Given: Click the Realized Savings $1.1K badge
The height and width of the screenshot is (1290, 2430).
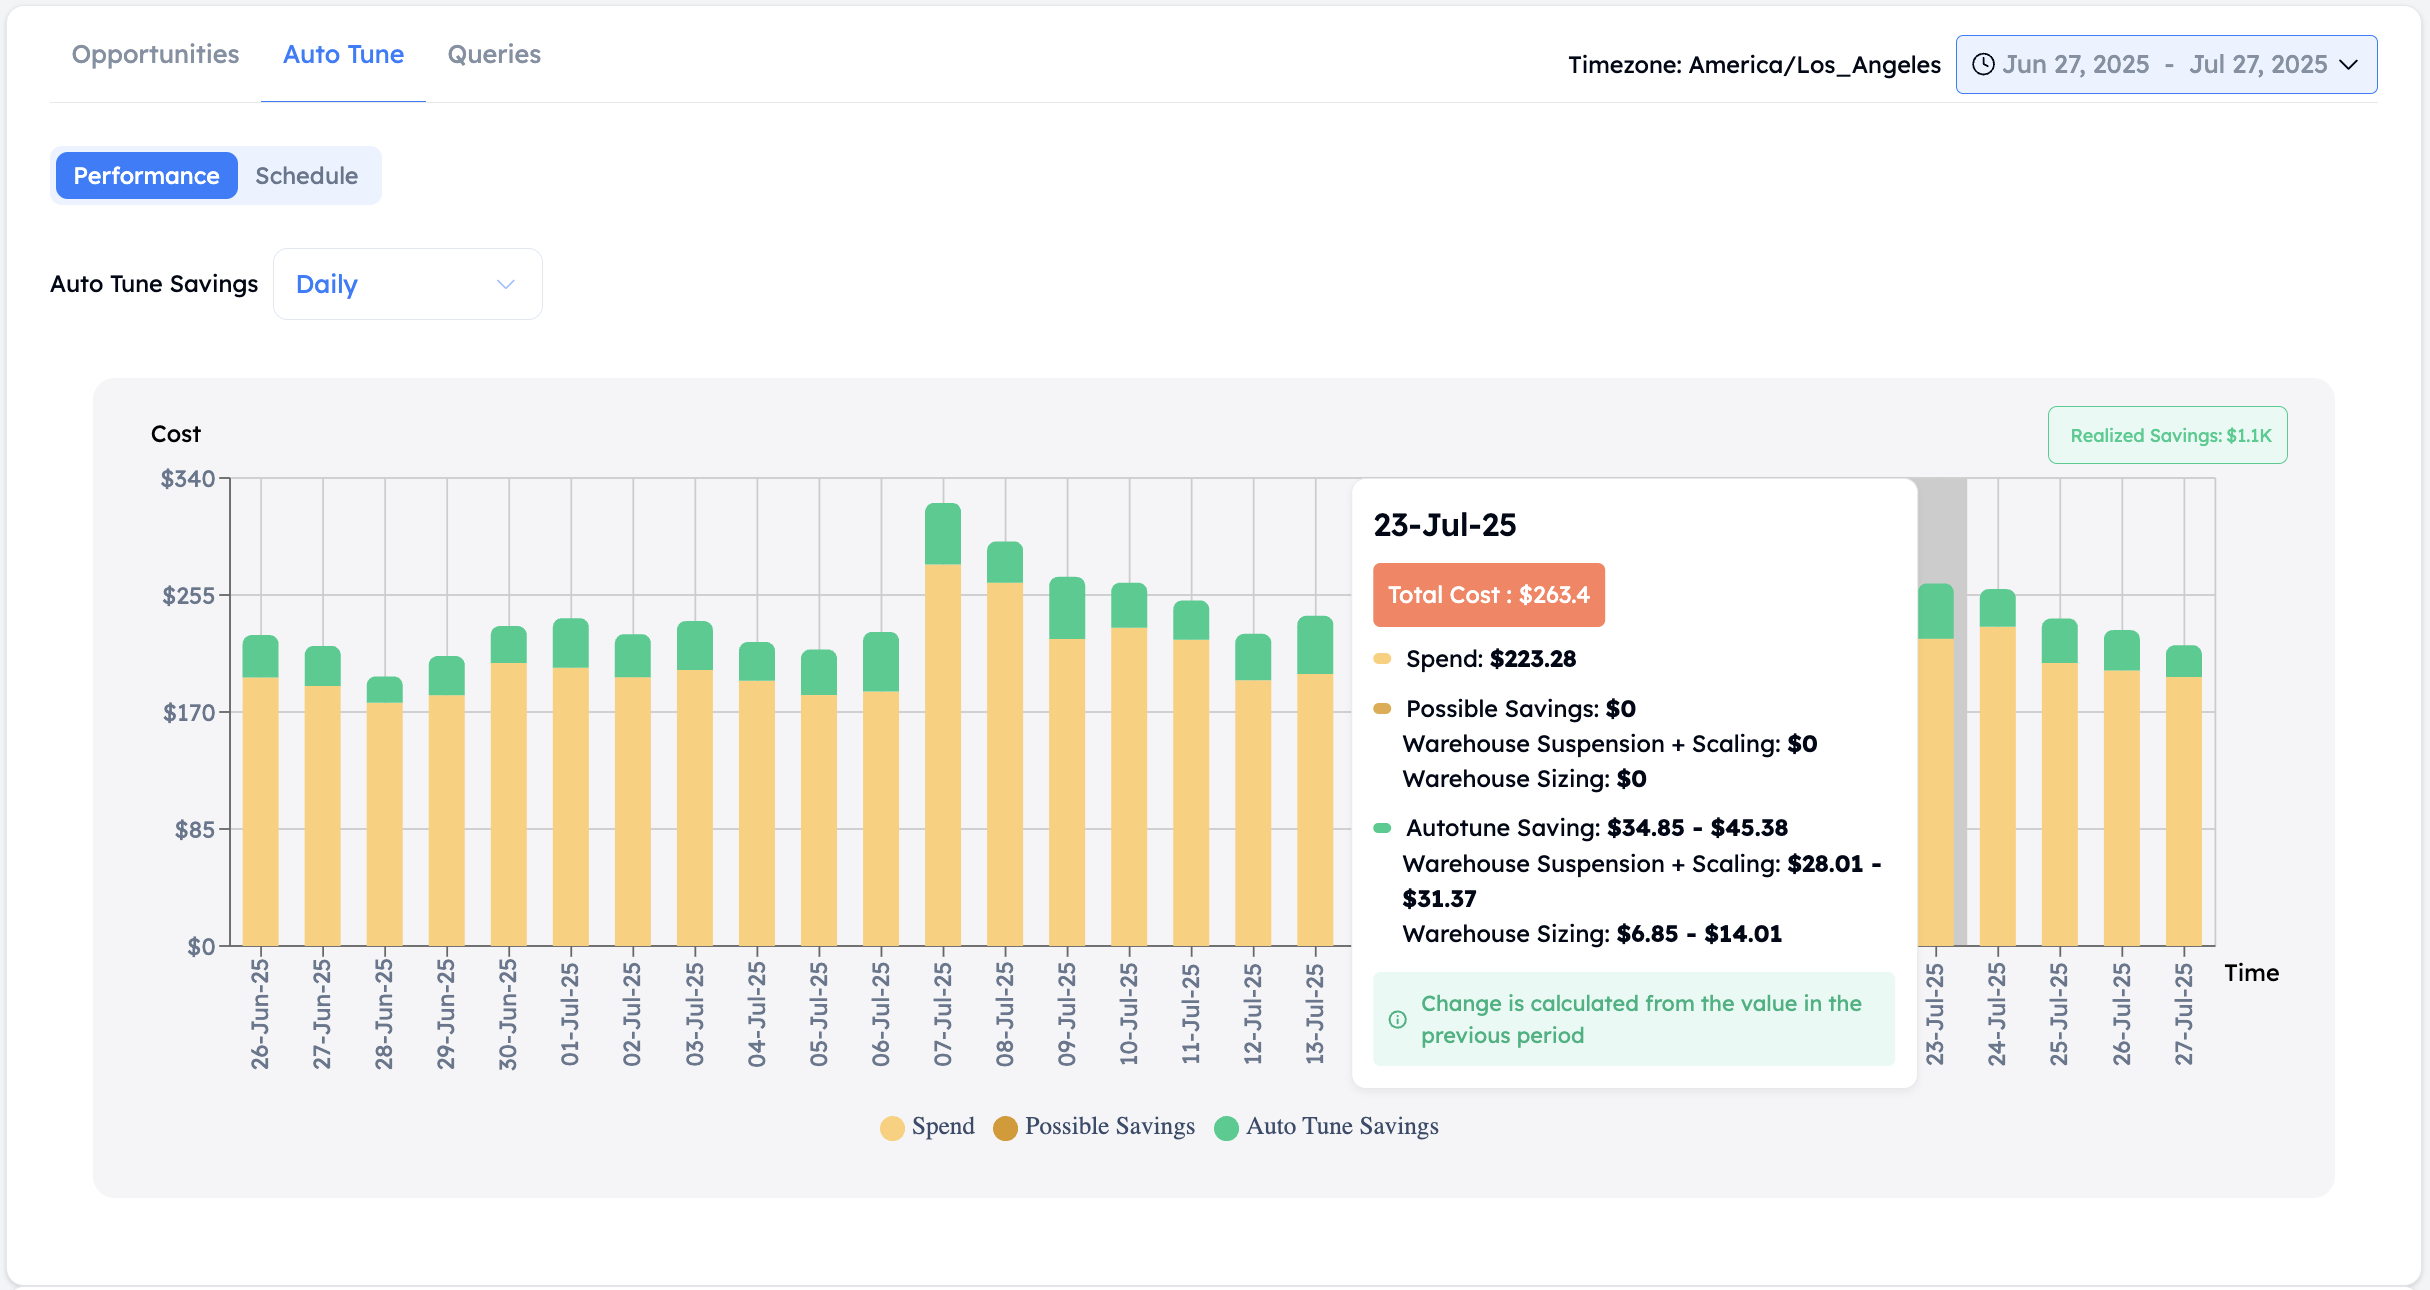Looking at the screenshot, I should tap(2167, 435).
